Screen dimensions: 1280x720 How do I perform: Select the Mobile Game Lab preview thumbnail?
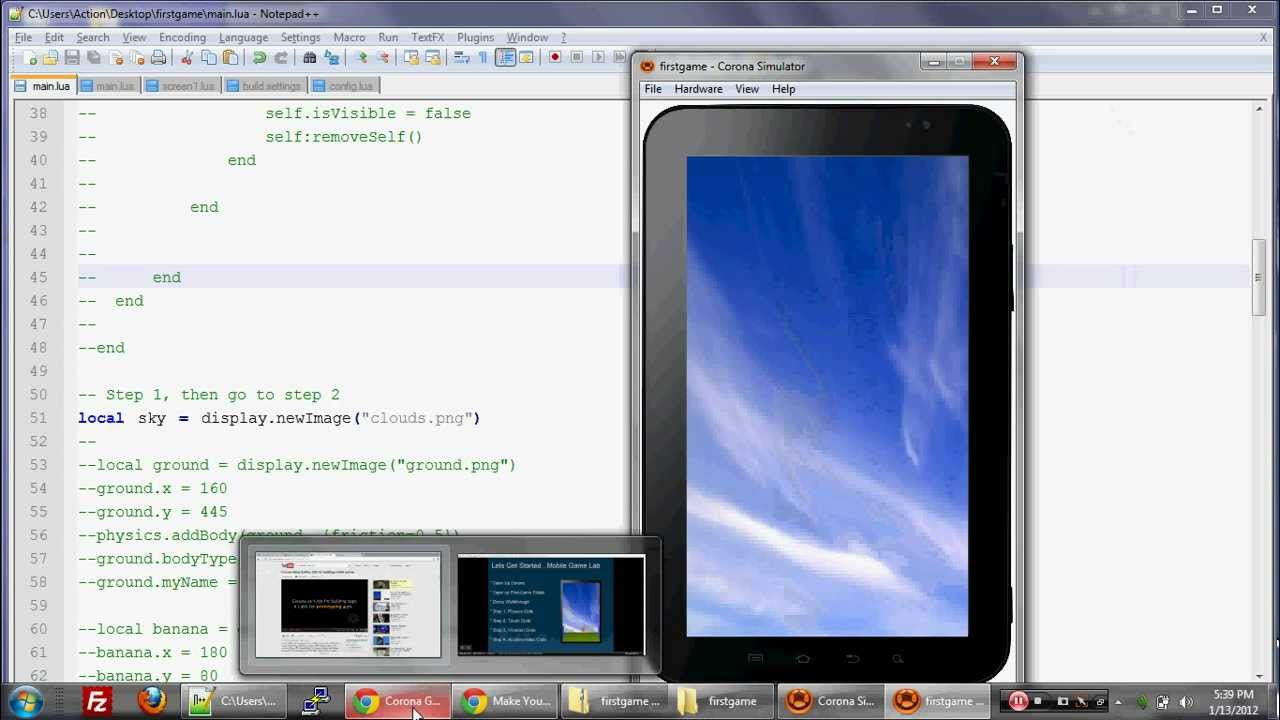point(551,605)
